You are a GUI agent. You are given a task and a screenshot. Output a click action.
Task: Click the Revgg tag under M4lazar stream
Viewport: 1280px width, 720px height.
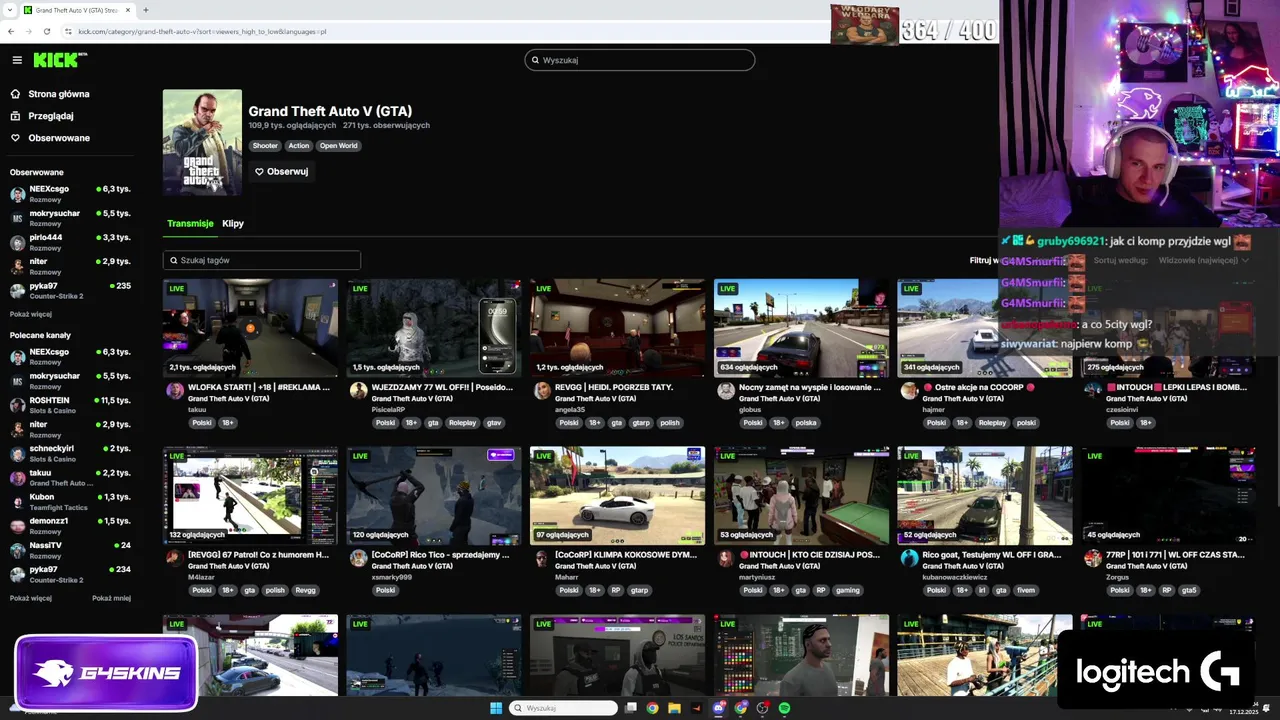pos(306,590)
